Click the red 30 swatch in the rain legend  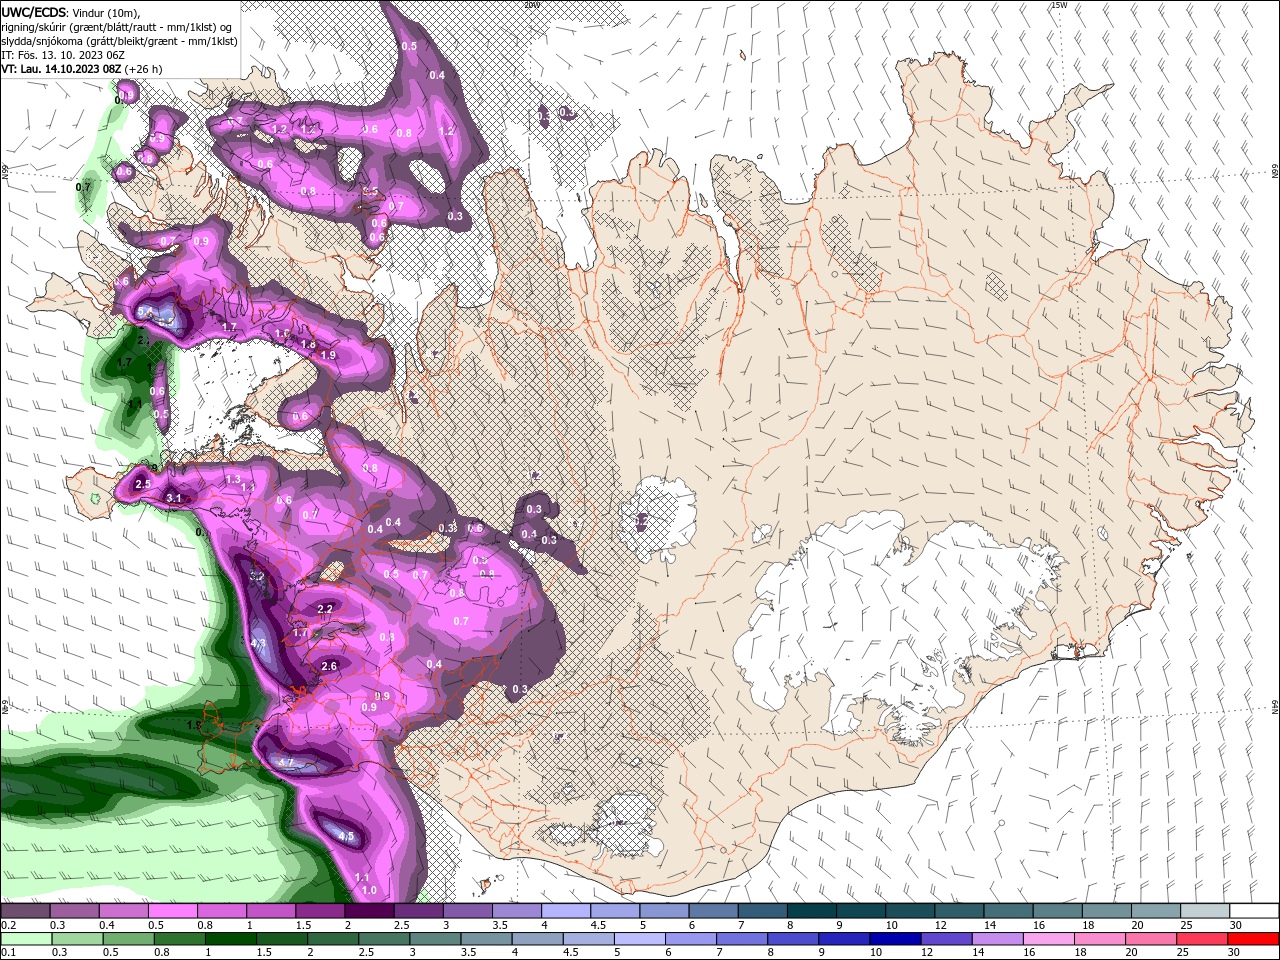[1254, 939]
